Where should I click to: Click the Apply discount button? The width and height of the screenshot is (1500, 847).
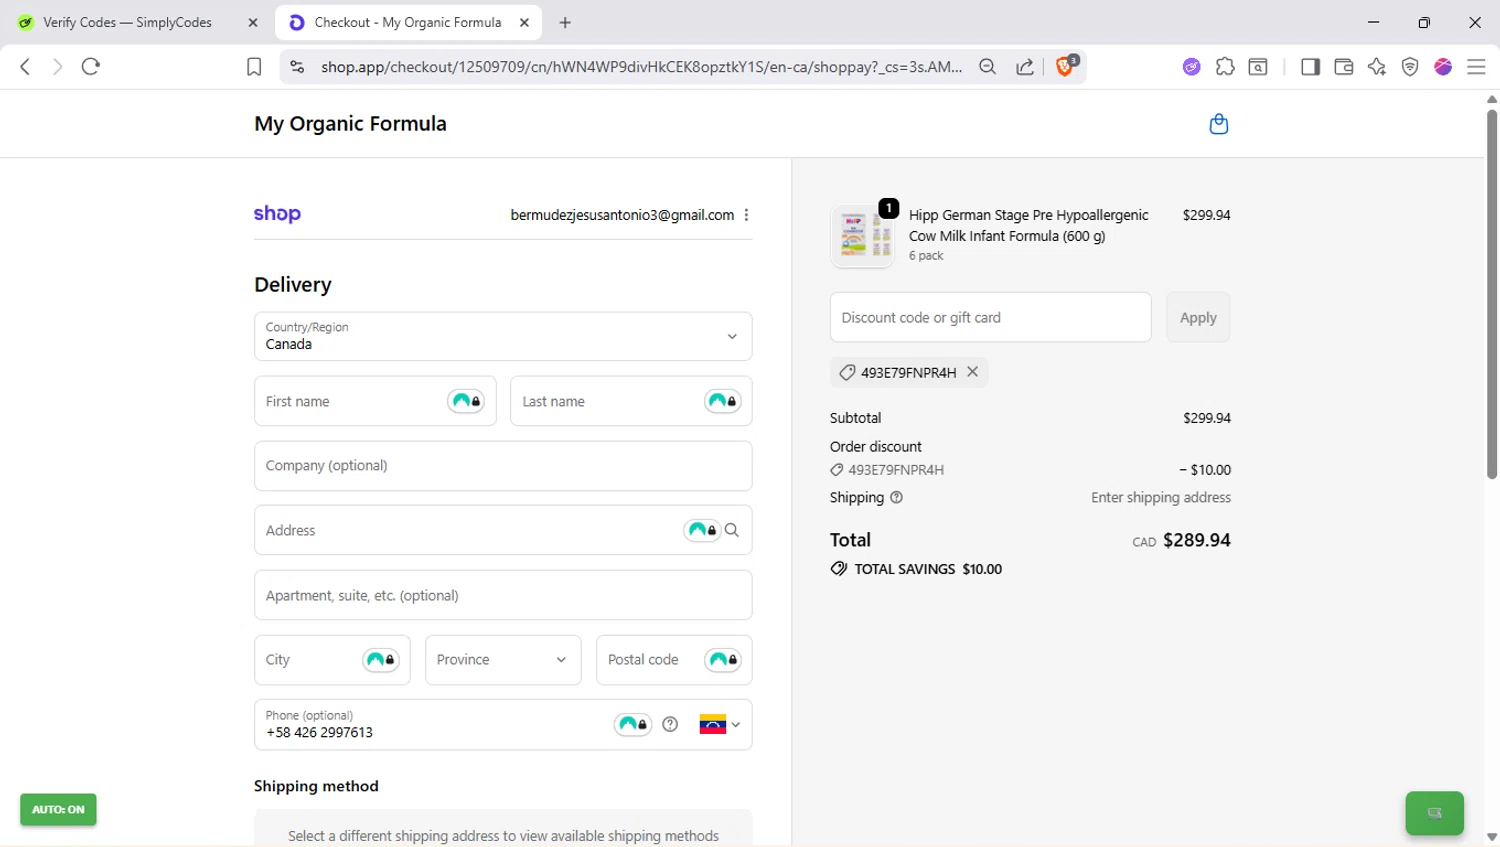[1198, 317]
